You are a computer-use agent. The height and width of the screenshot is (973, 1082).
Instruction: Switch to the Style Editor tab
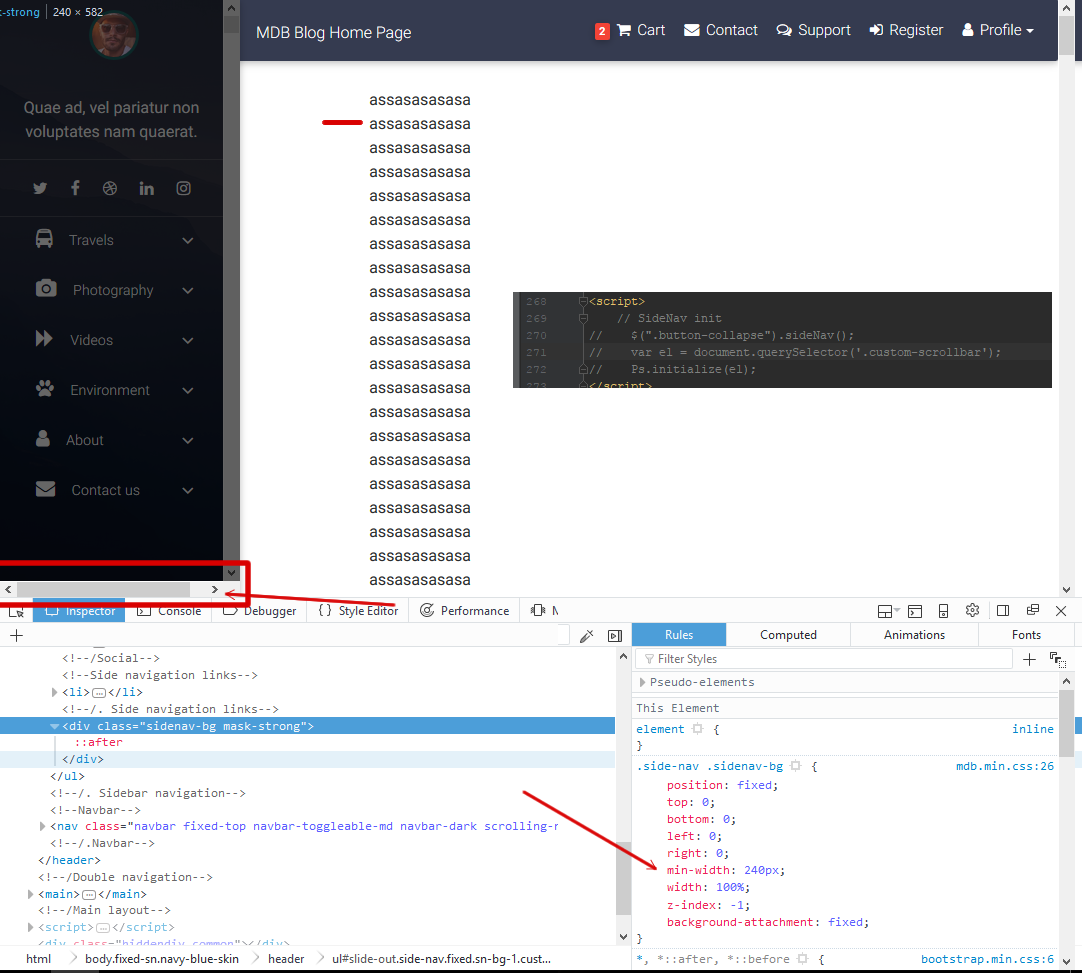coord(358,611)
